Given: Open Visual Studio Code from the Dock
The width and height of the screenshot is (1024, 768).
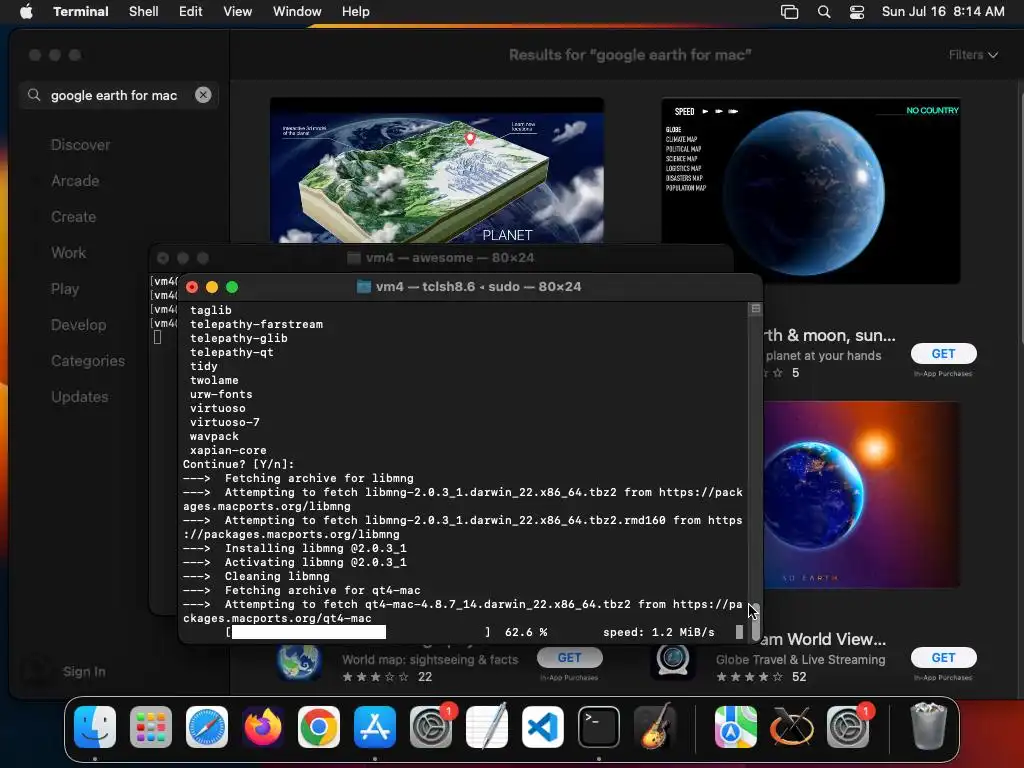Looking at the screenshot, I should click(x=543, y=727).
